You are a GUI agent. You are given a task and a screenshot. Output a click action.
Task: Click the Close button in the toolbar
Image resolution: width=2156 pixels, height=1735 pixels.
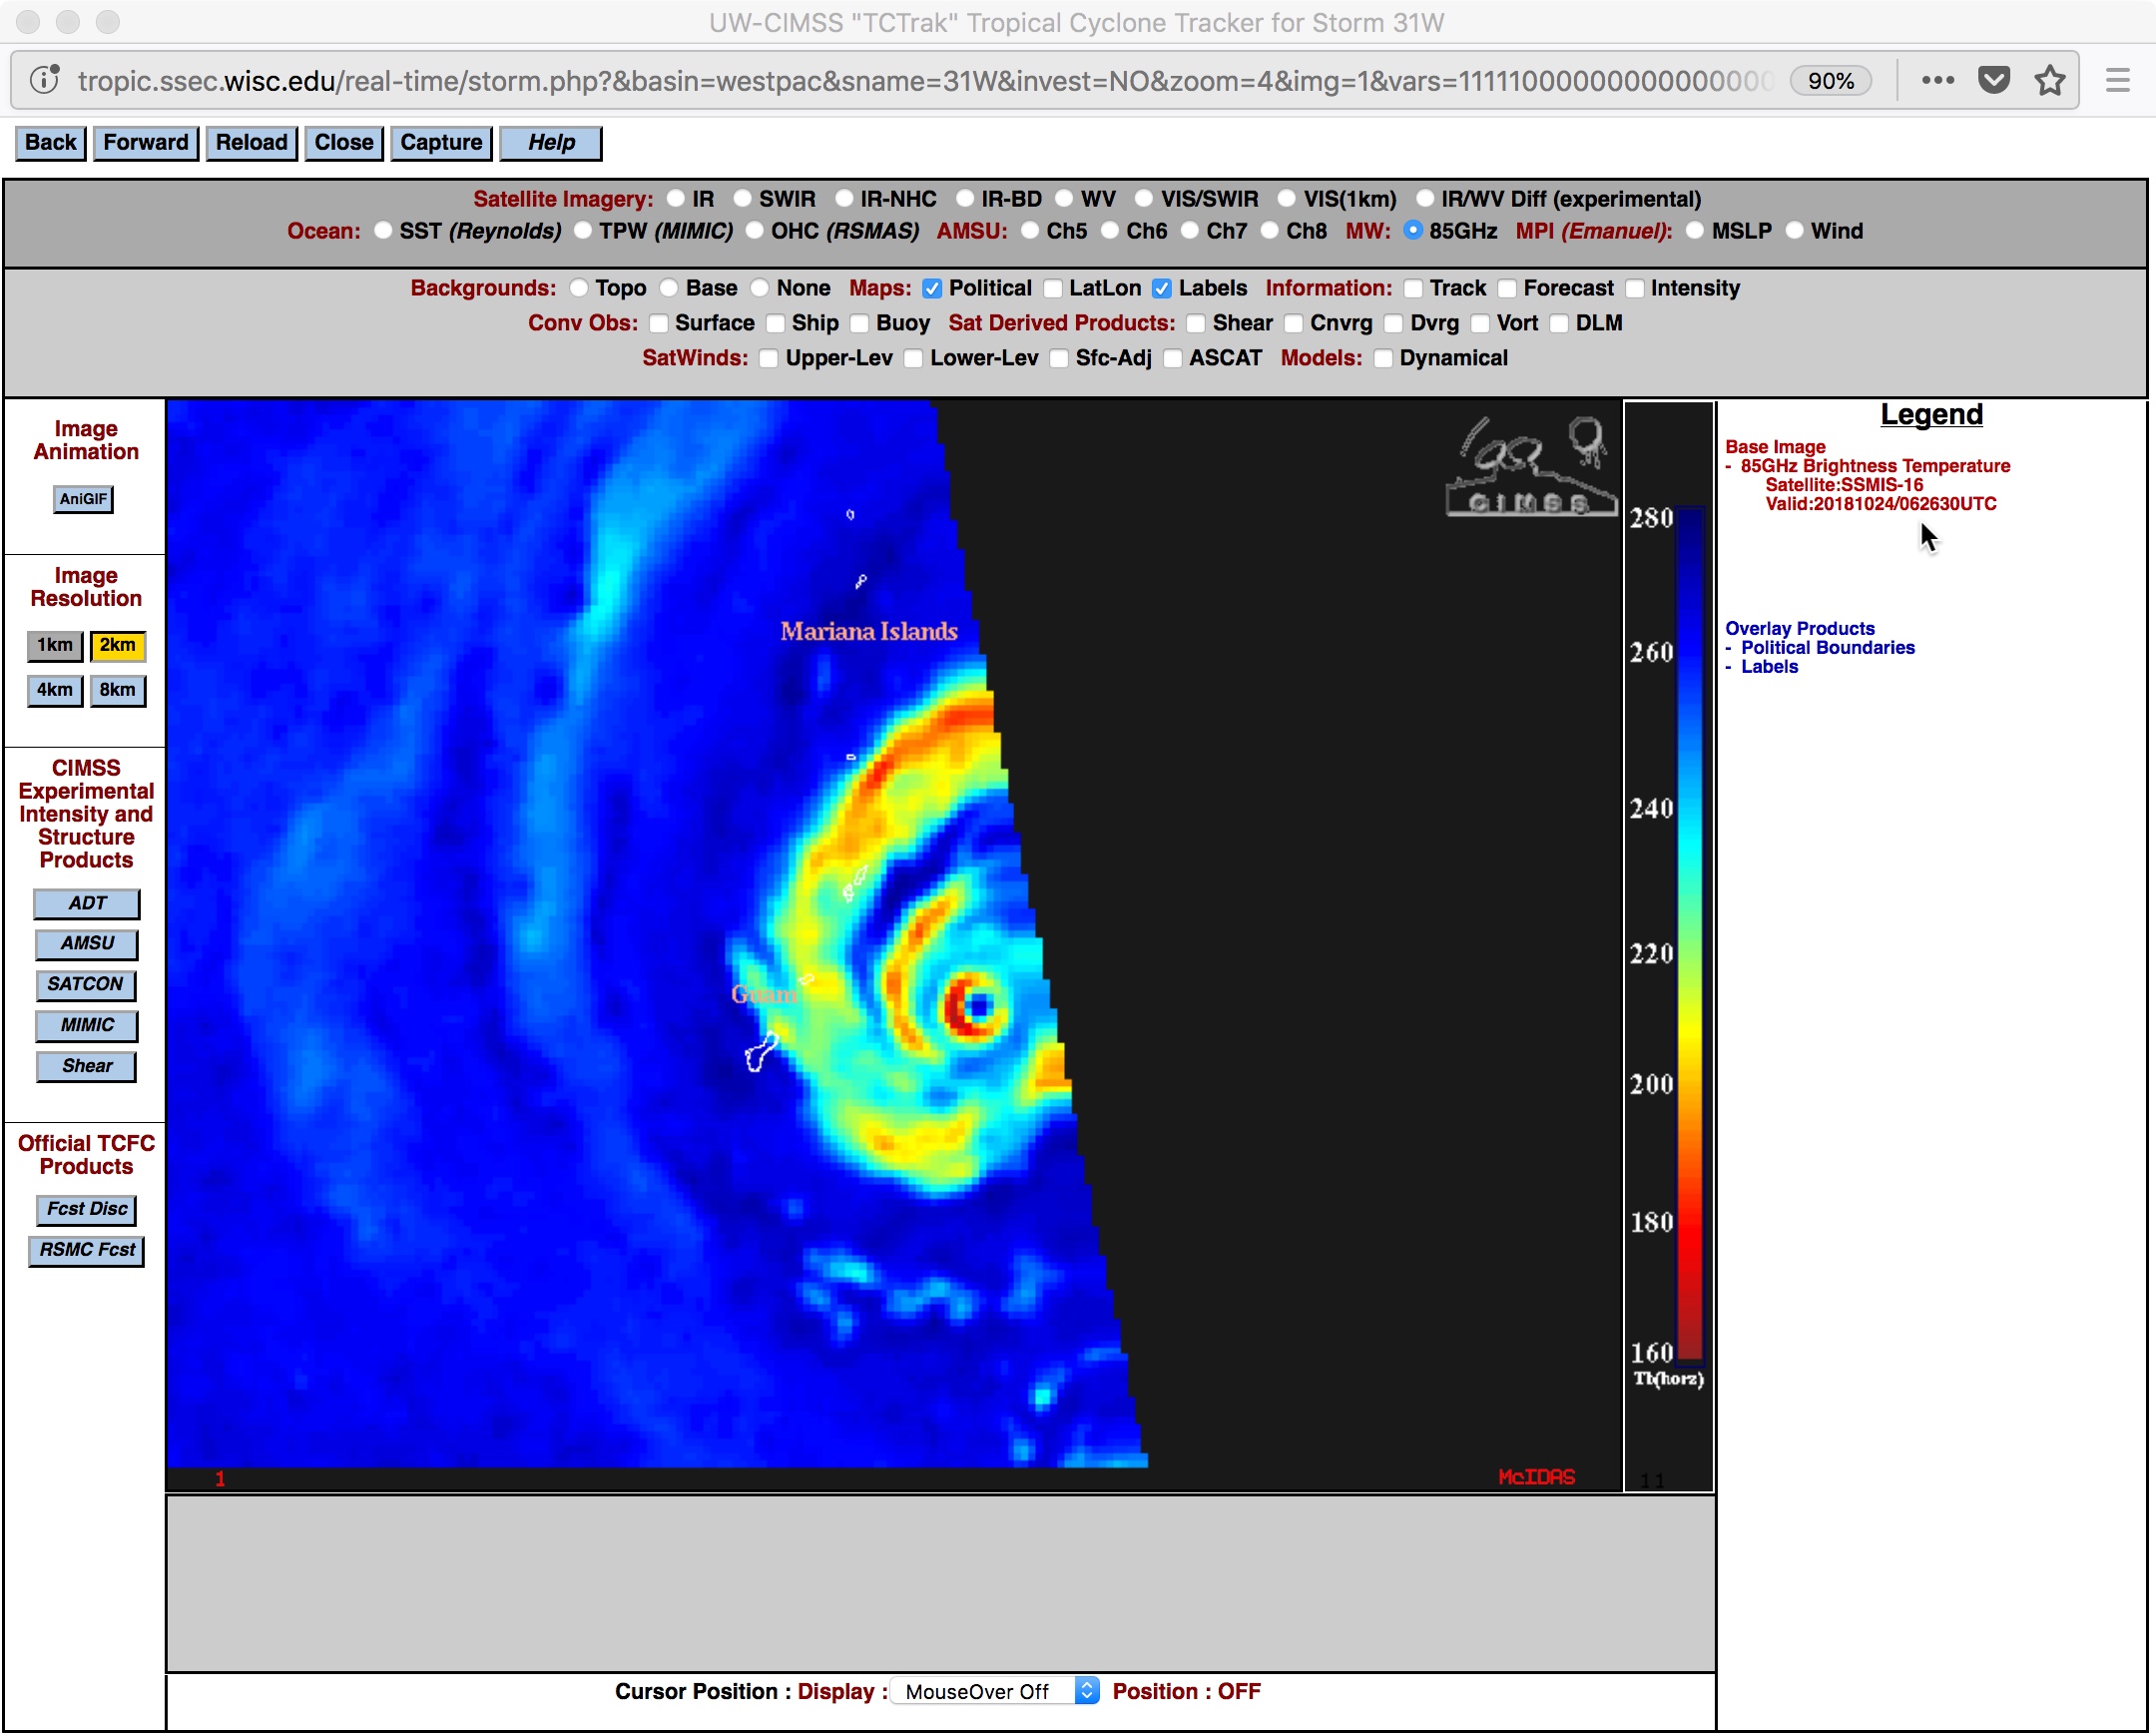(x=344, y=143)
